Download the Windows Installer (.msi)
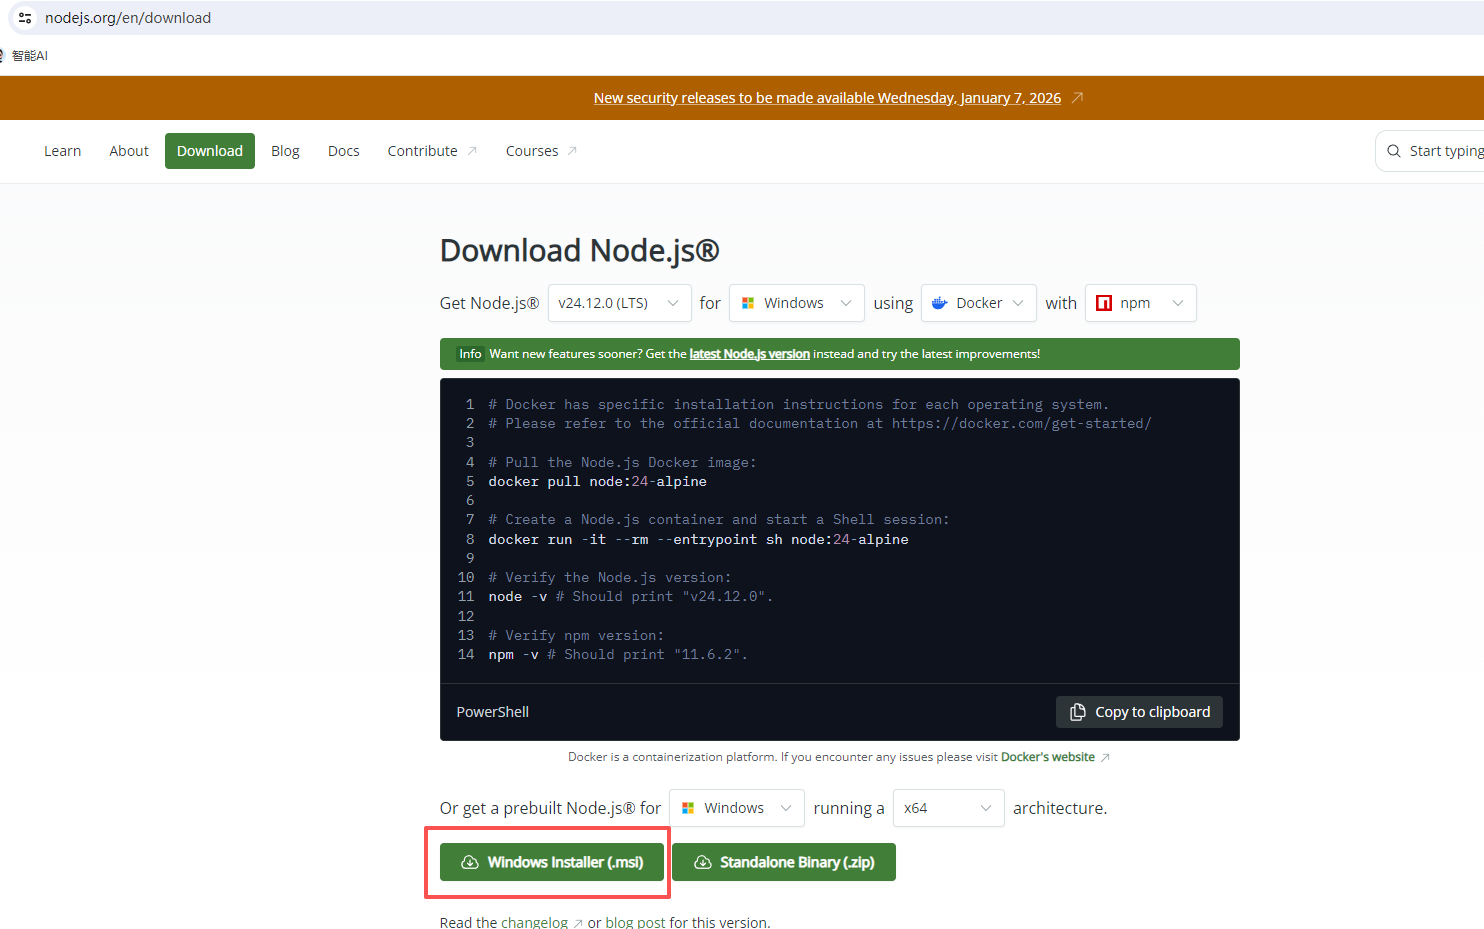1484x929 pixels. [x=552, y=862]
